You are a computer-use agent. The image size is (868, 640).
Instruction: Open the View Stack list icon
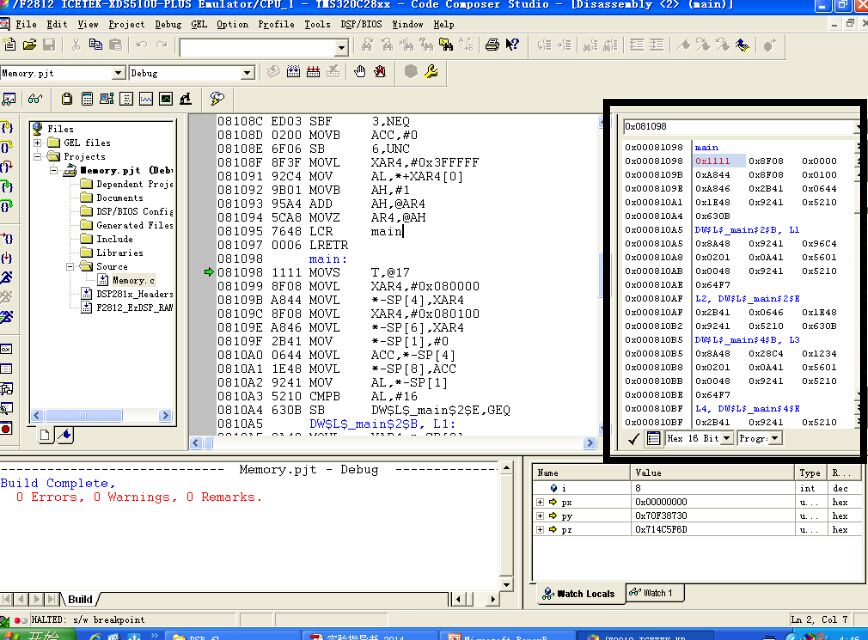[126, 99]
